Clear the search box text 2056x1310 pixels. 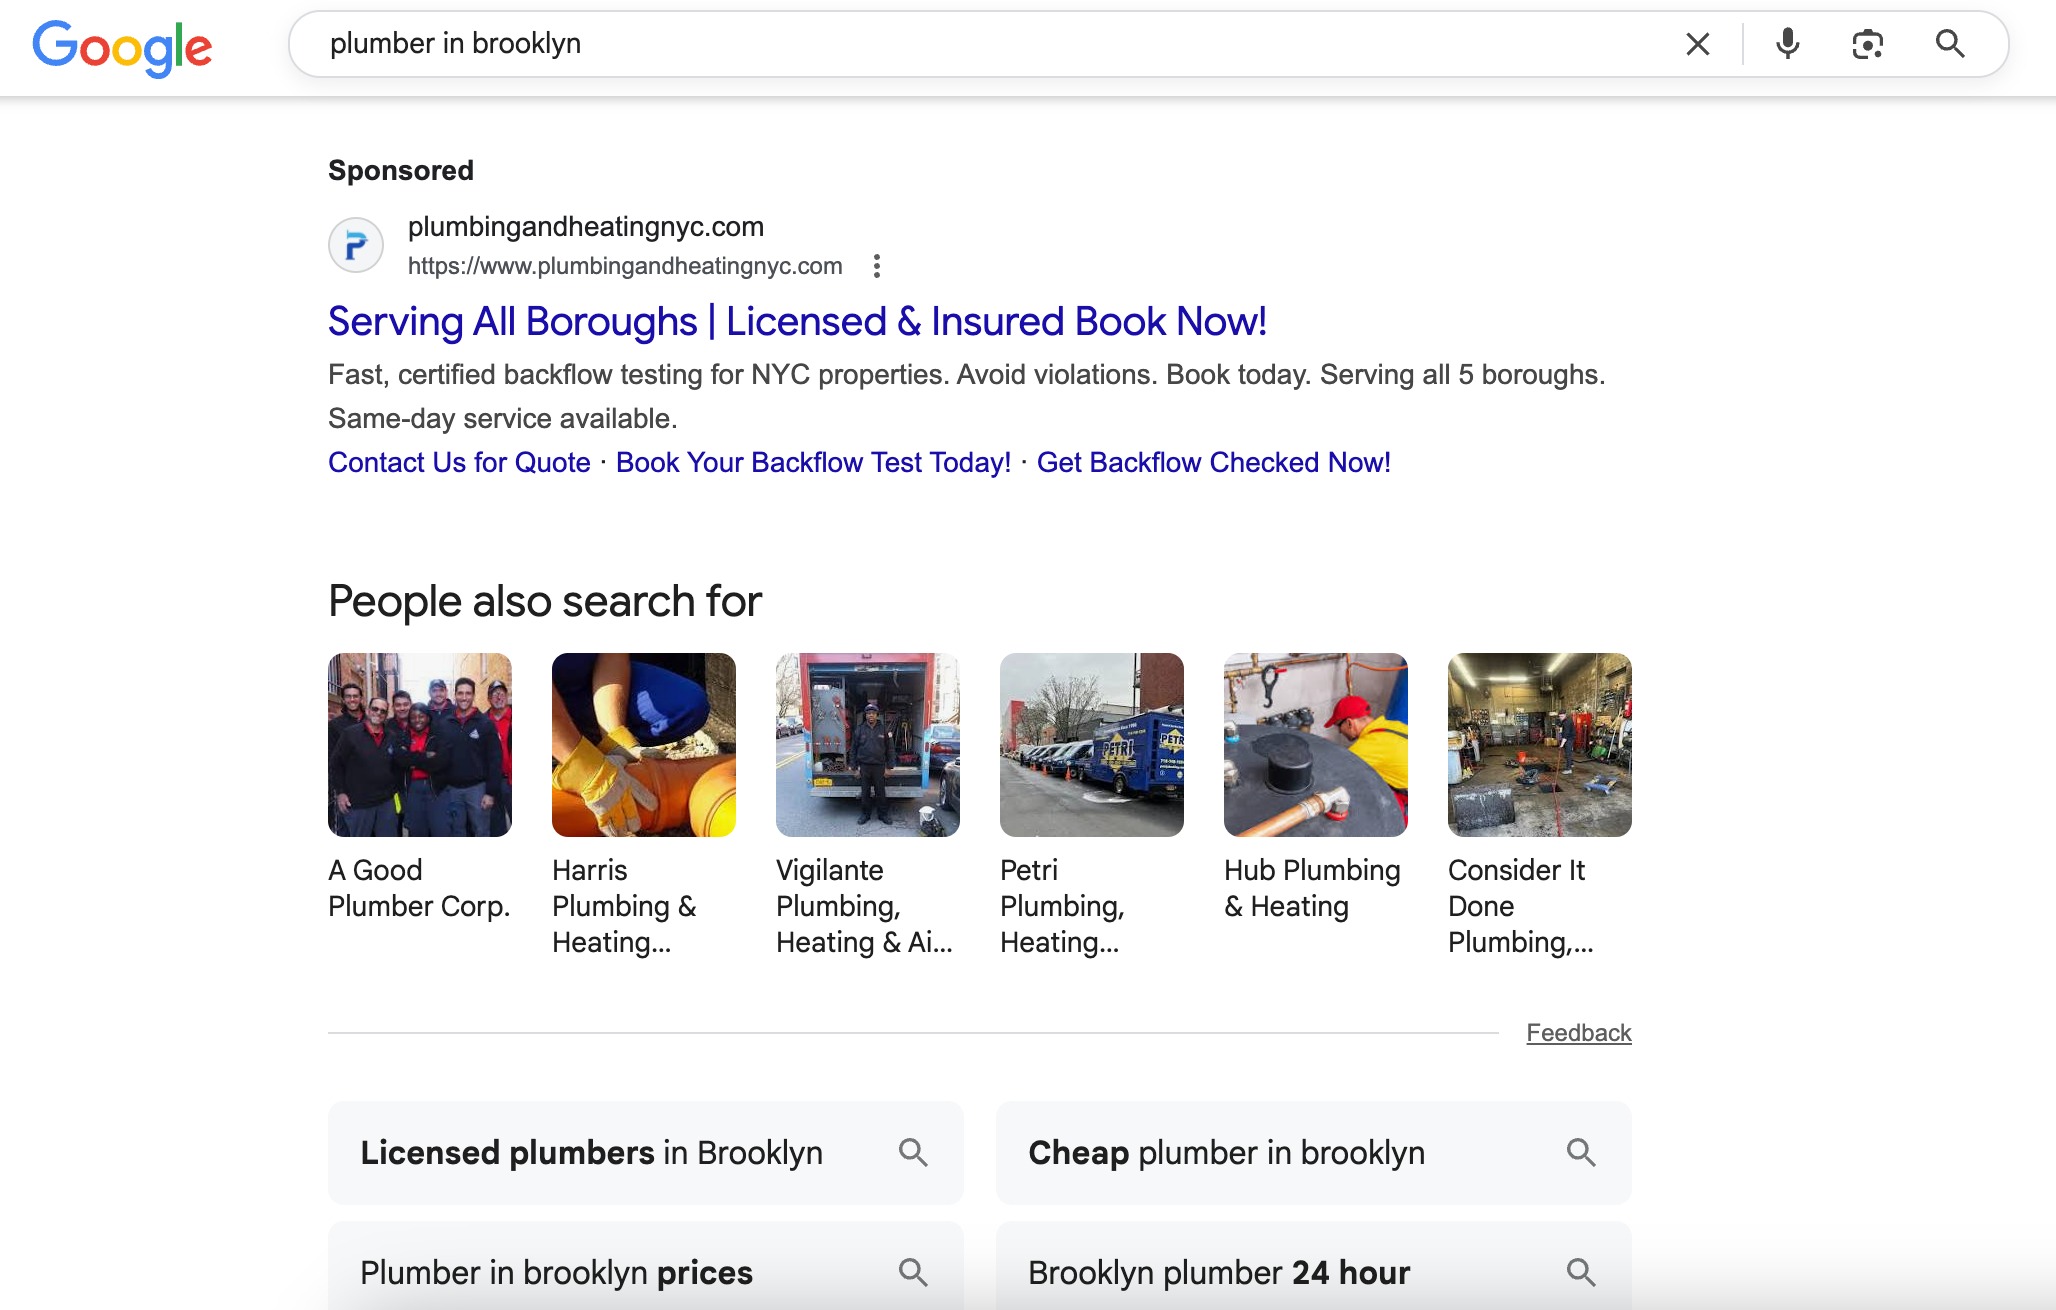pyautogui.click(x=1697, y=44)
